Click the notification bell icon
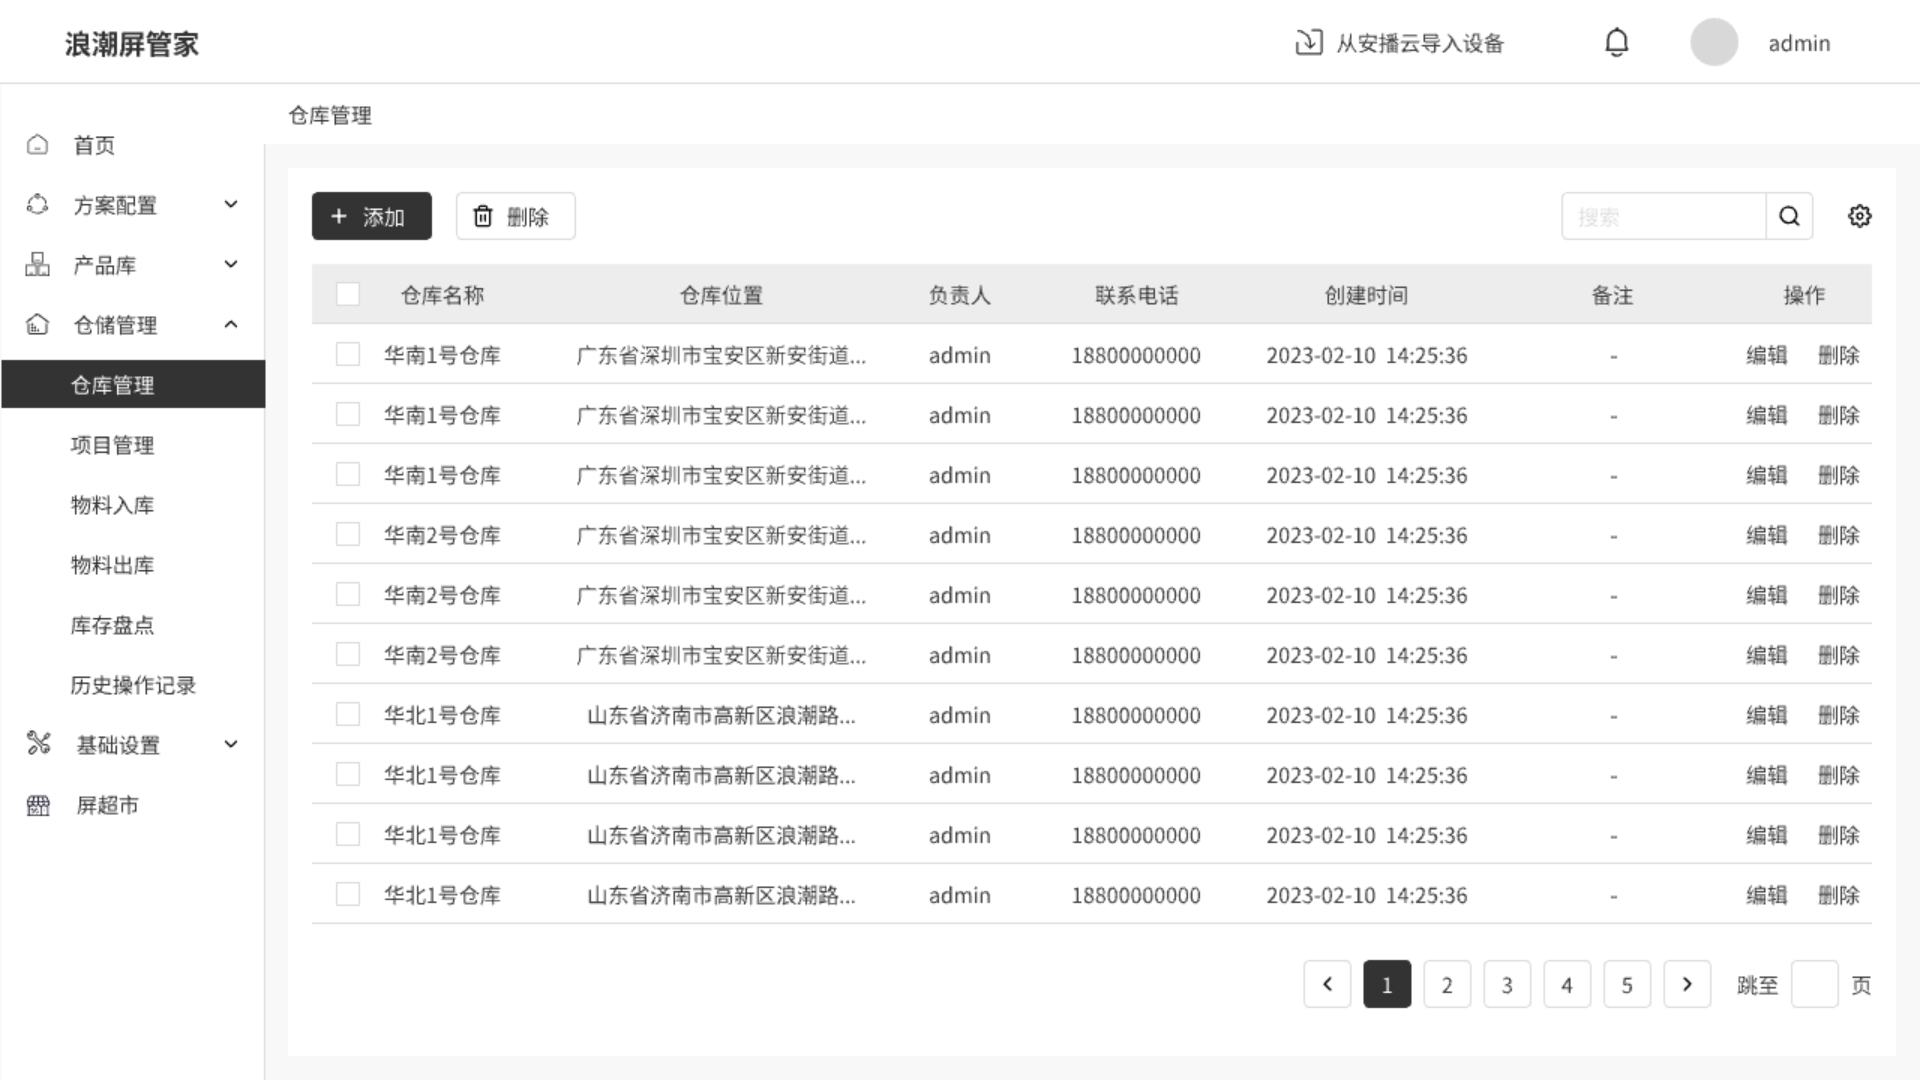 1617,43
